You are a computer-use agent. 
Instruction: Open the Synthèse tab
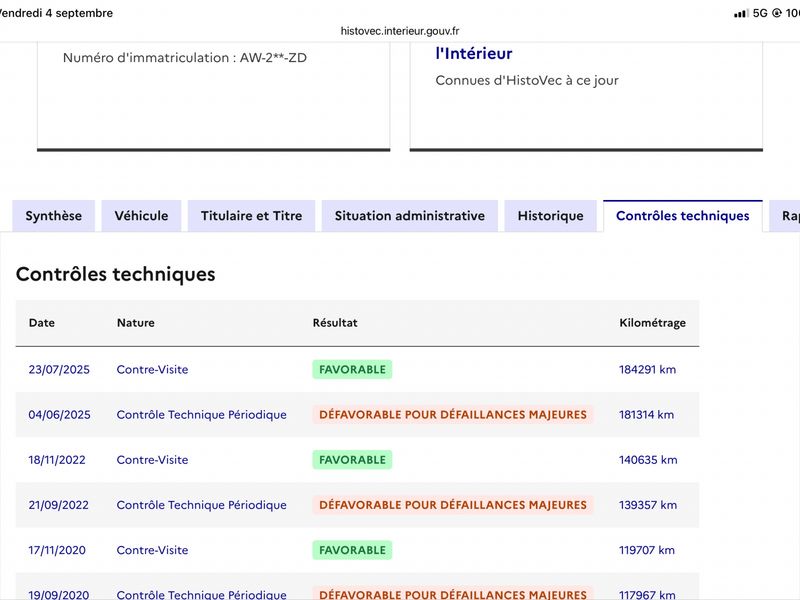54,216
